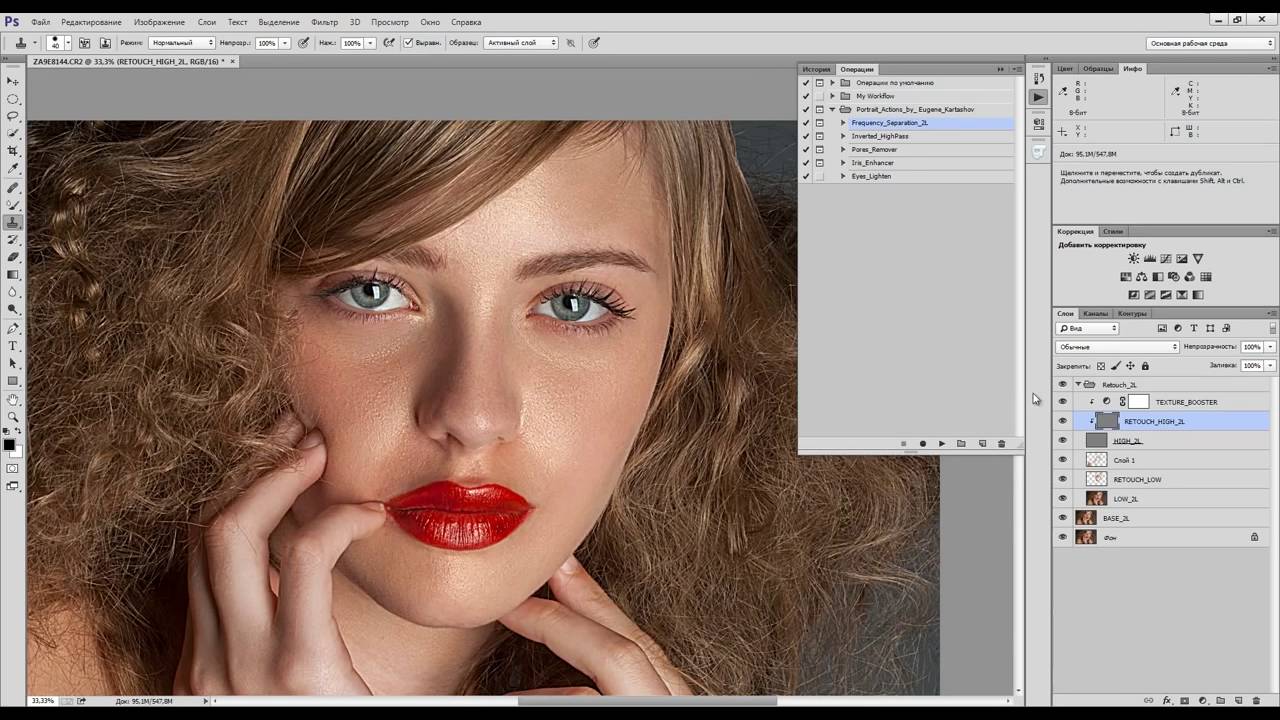This screenshot has width=1280, height=720.
Task: Collapse the Retouch_2L layer group
Action: click(1078, 384)
